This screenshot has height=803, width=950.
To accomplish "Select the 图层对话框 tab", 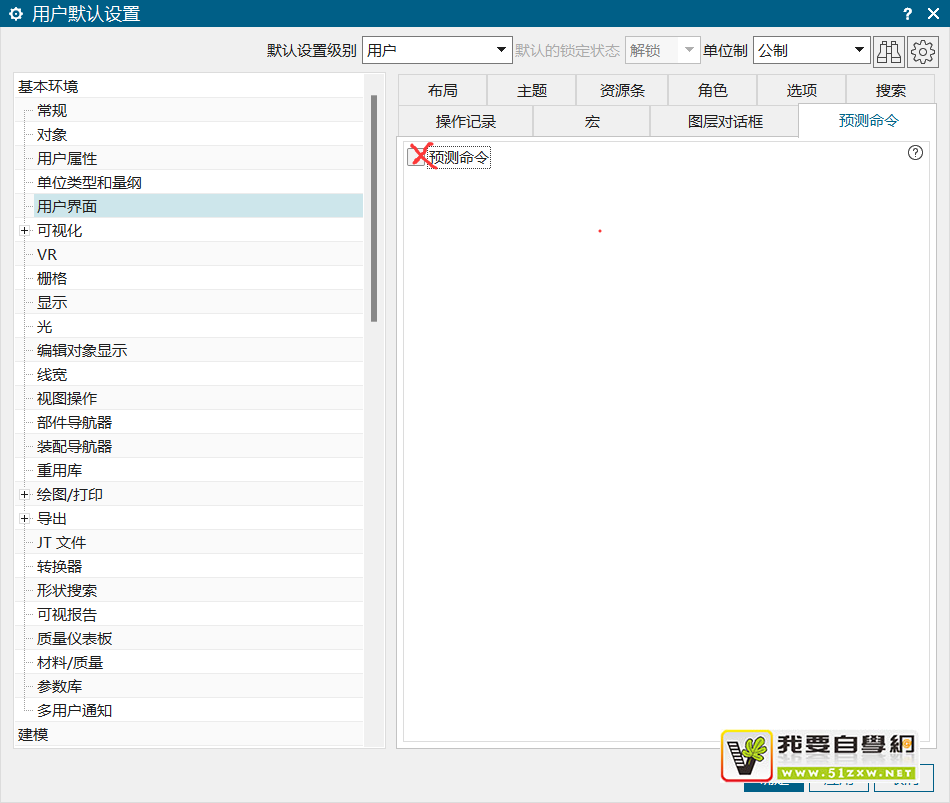I will [725, 121].
